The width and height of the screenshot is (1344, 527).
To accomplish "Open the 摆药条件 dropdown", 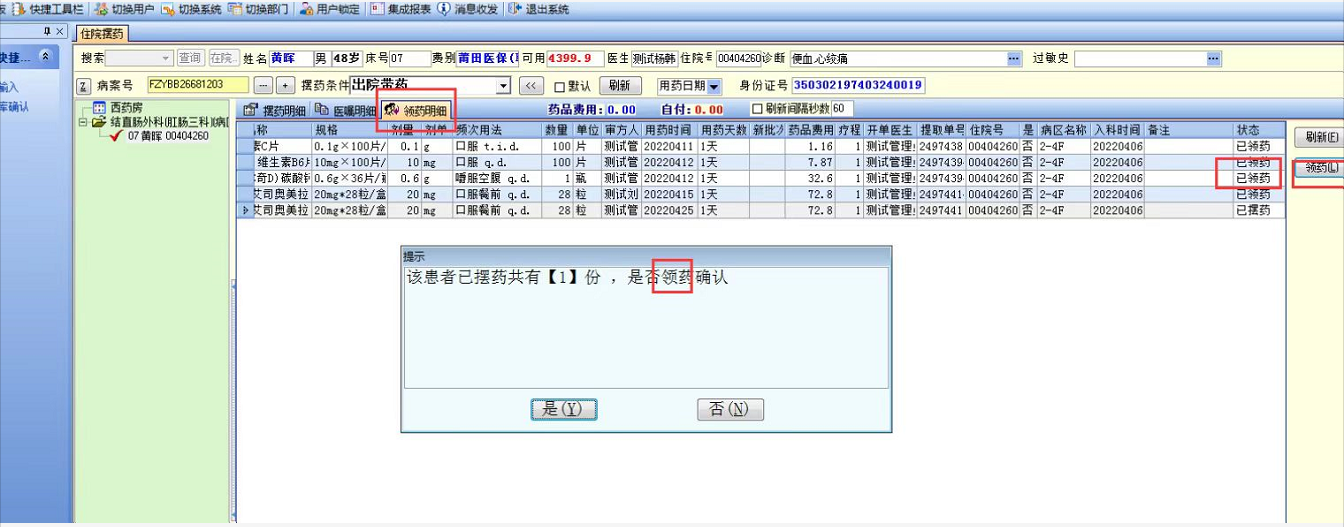I will pyautogui.click(x=504, y=86).
